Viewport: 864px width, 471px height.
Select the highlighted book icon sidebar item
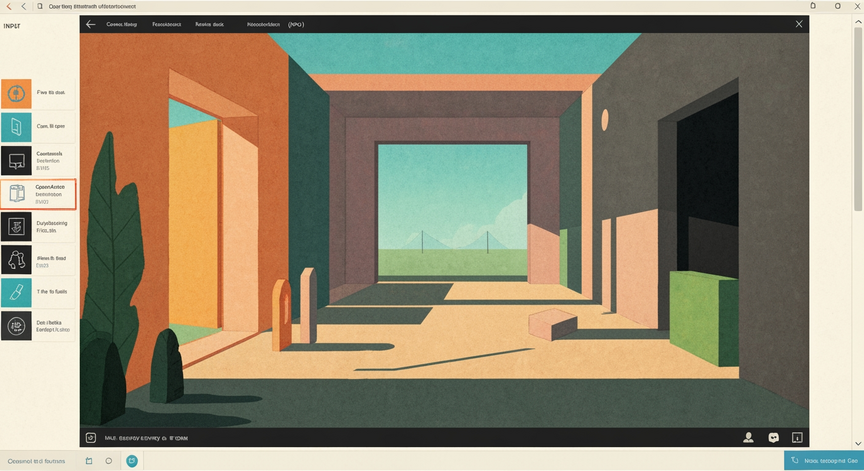[38, 194]
